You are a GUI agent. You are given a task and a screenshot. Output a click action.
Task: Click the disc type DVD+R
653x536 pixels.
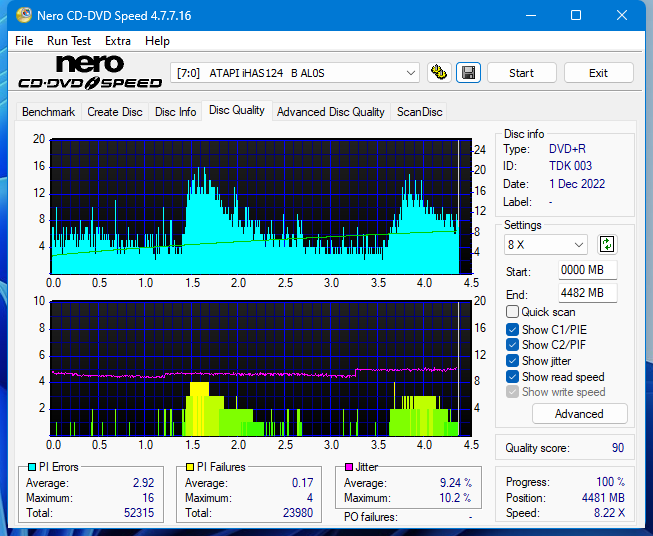(567, 149)
